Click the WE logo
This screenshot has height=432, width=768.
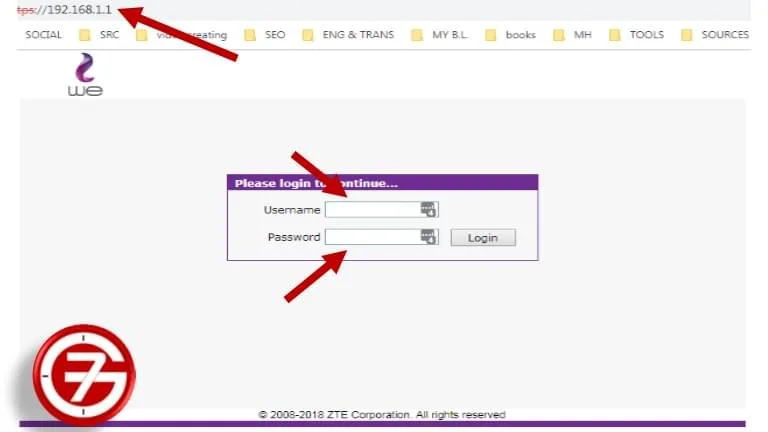click(85, 74)
